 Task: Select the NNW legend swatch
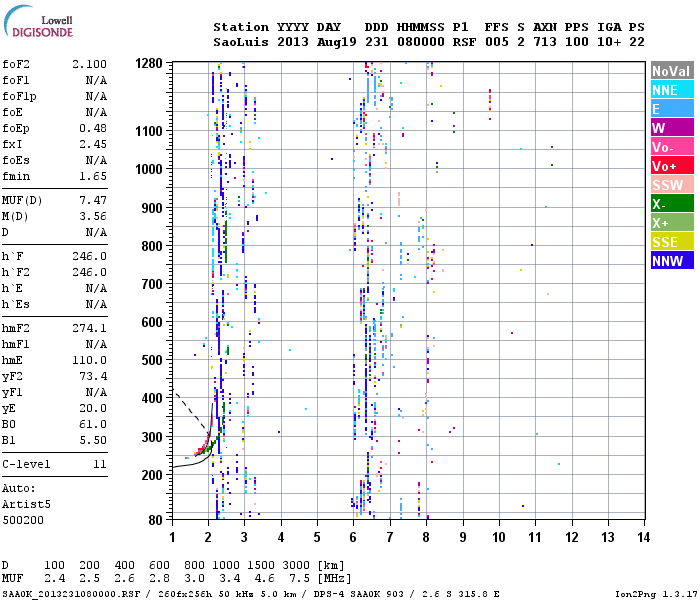pos(672,261)
